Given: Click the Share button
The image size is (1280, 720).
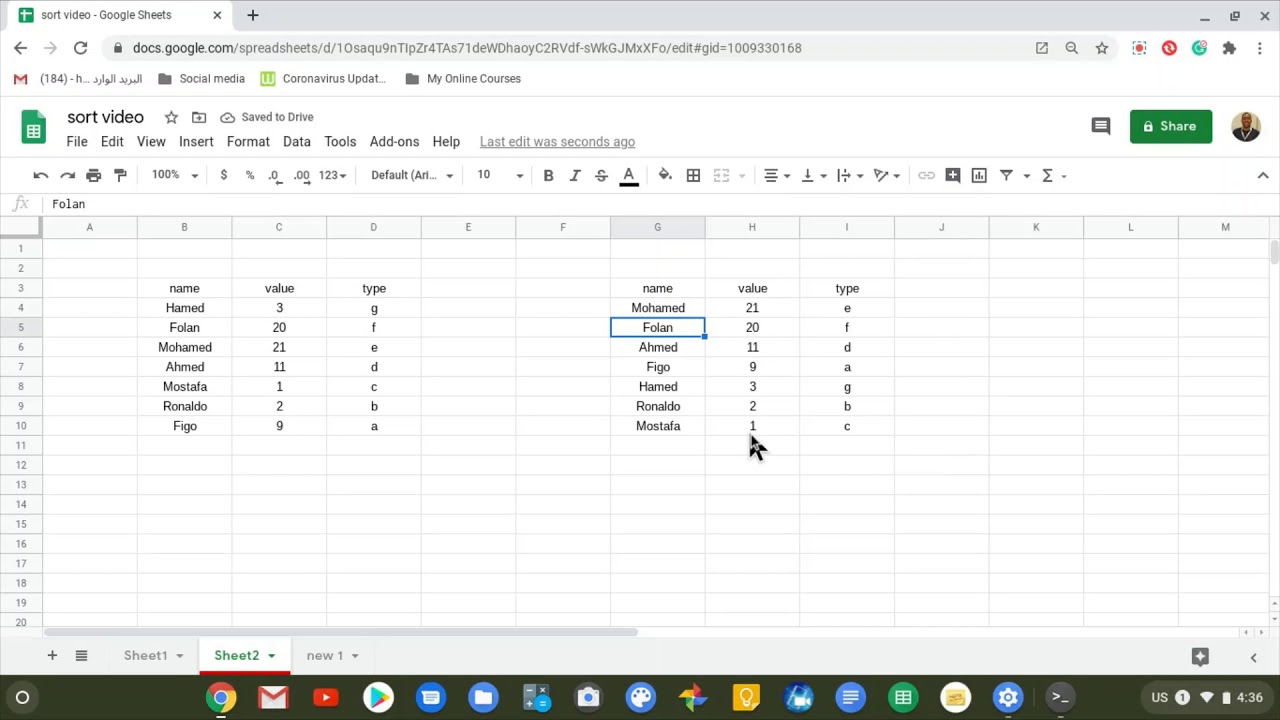Looking at the screenshot, I should click(1171, 126).
